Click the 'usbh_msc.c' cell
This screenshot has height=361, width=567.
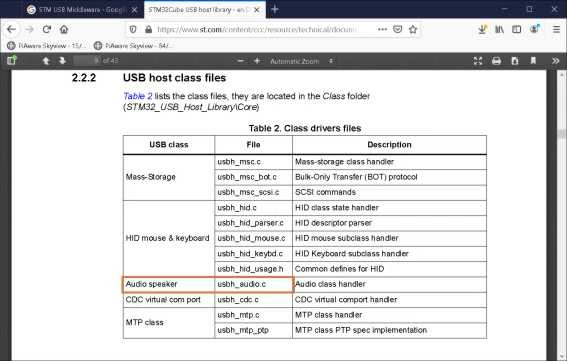coord(253,162)
